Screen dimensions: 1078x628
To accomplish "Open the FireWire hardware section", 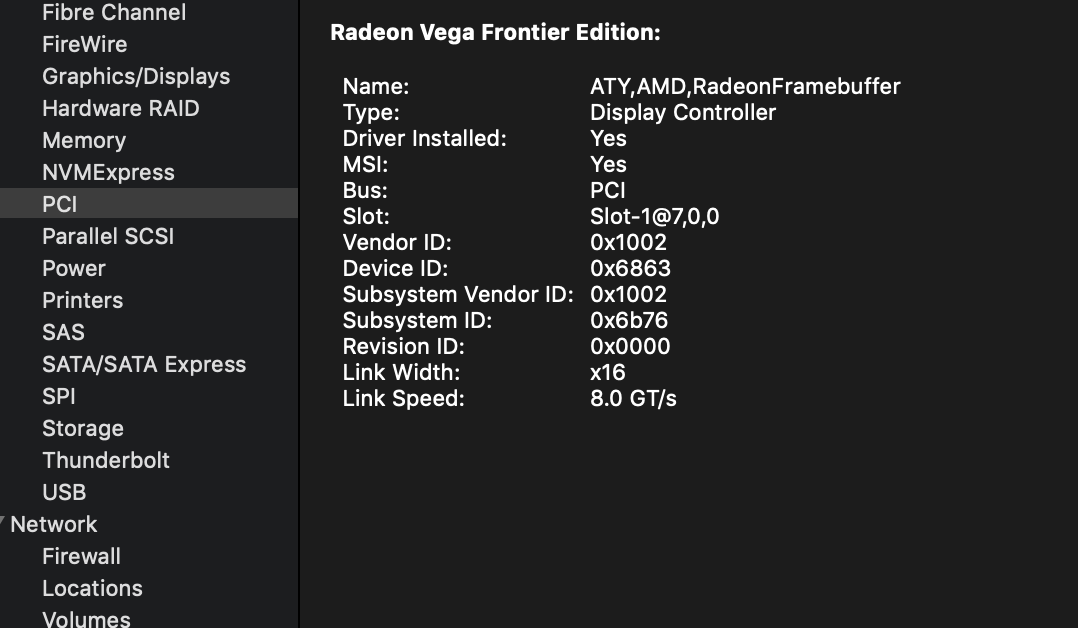I will point(84,45).
